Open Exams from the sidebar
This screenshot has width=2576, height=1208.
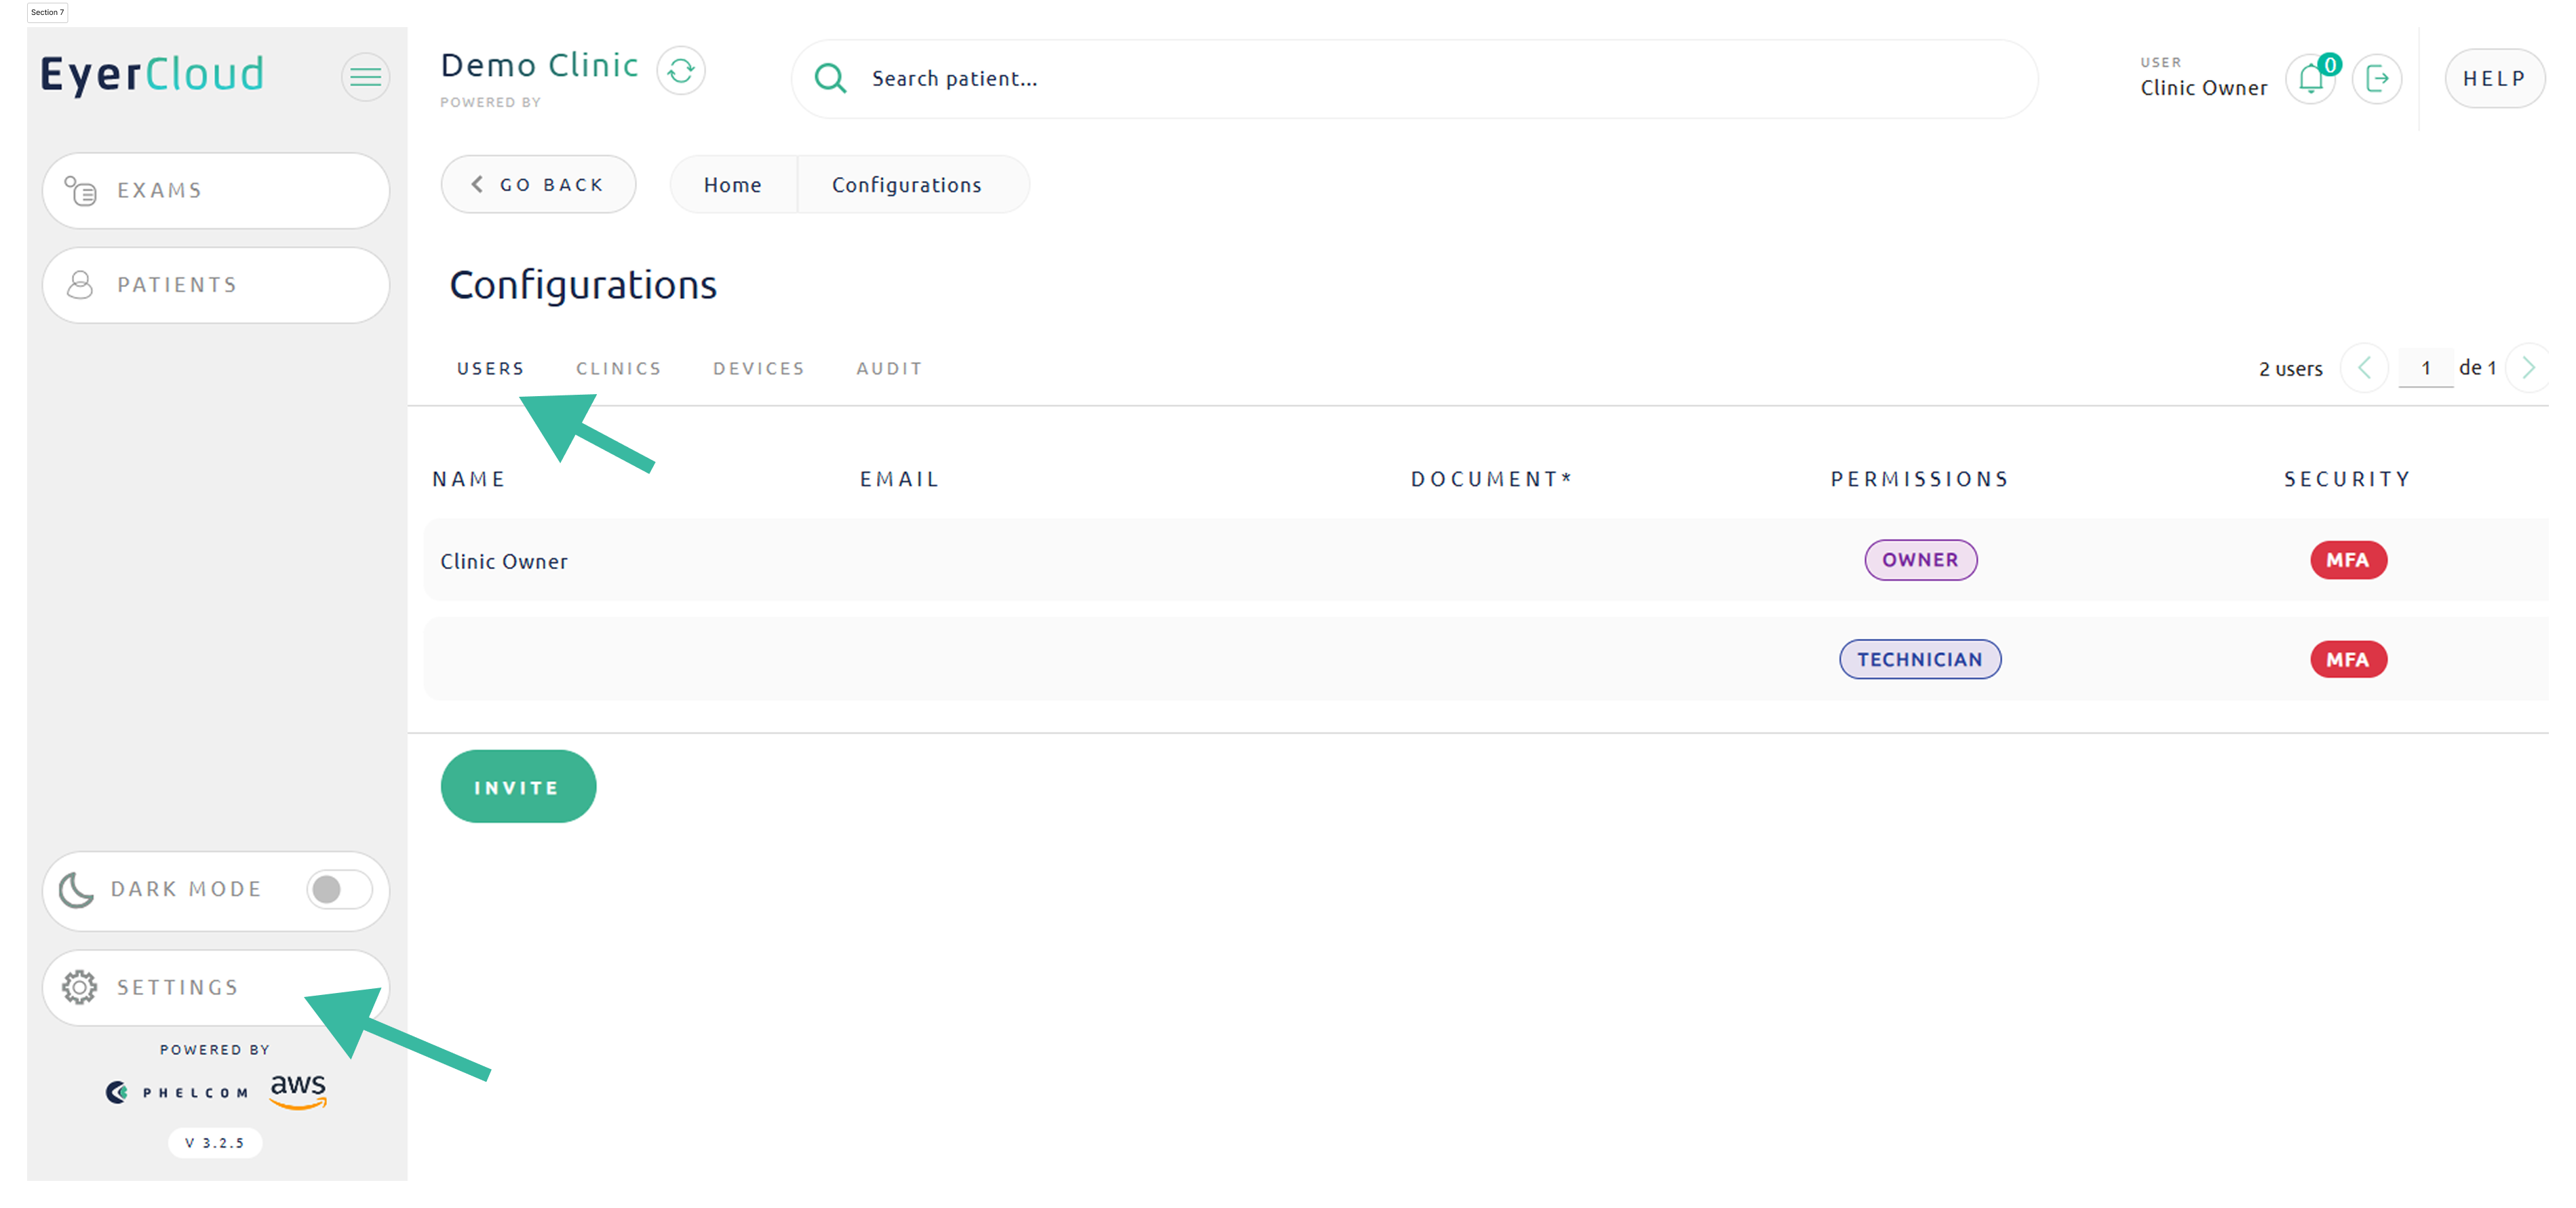pyautogui.click(x=216, y=190)
